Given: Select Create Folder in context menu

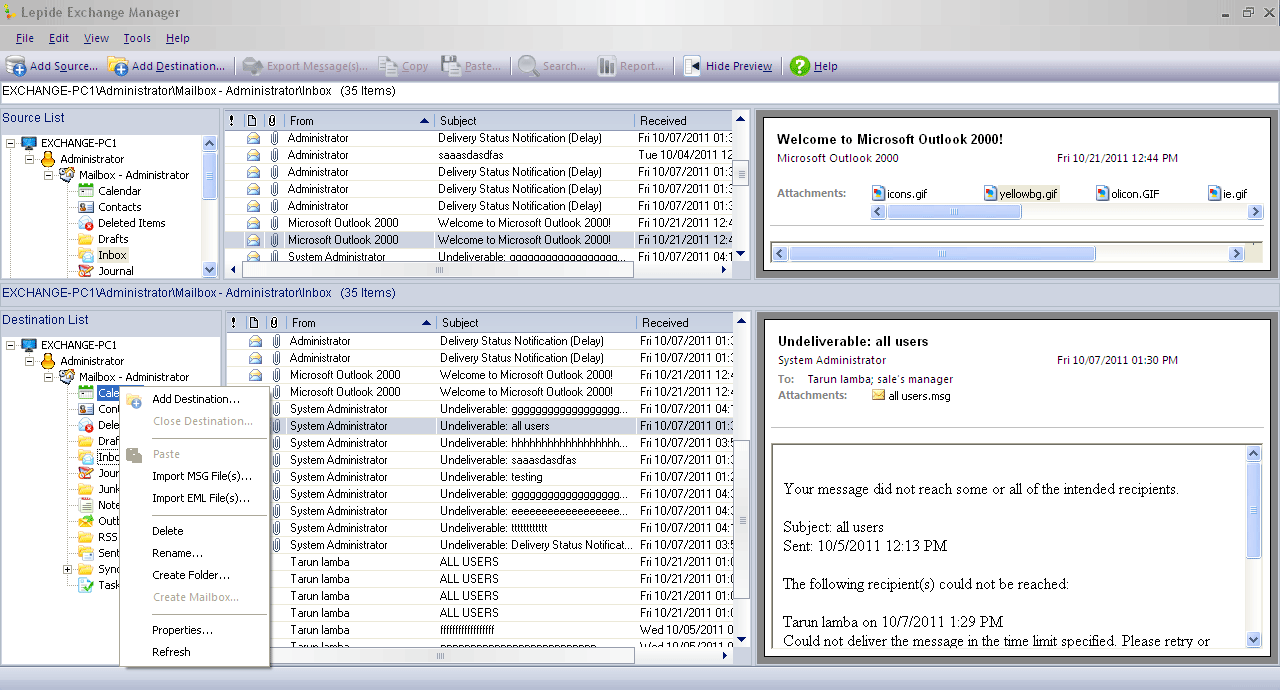Looking at the screenshot, I should point(190,575).
